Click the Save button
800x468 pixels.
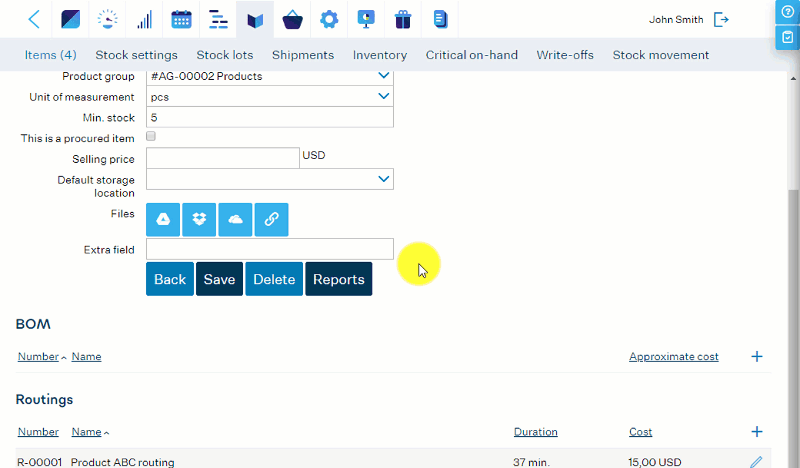(219, 279)
